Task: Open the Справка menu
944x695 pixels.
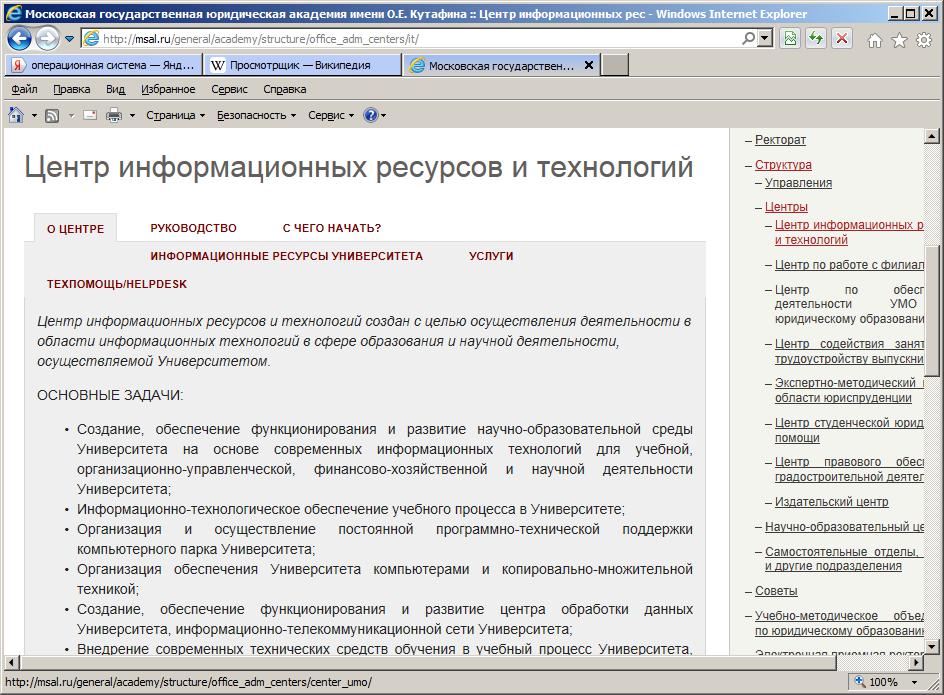Action: tap(284, 89)
